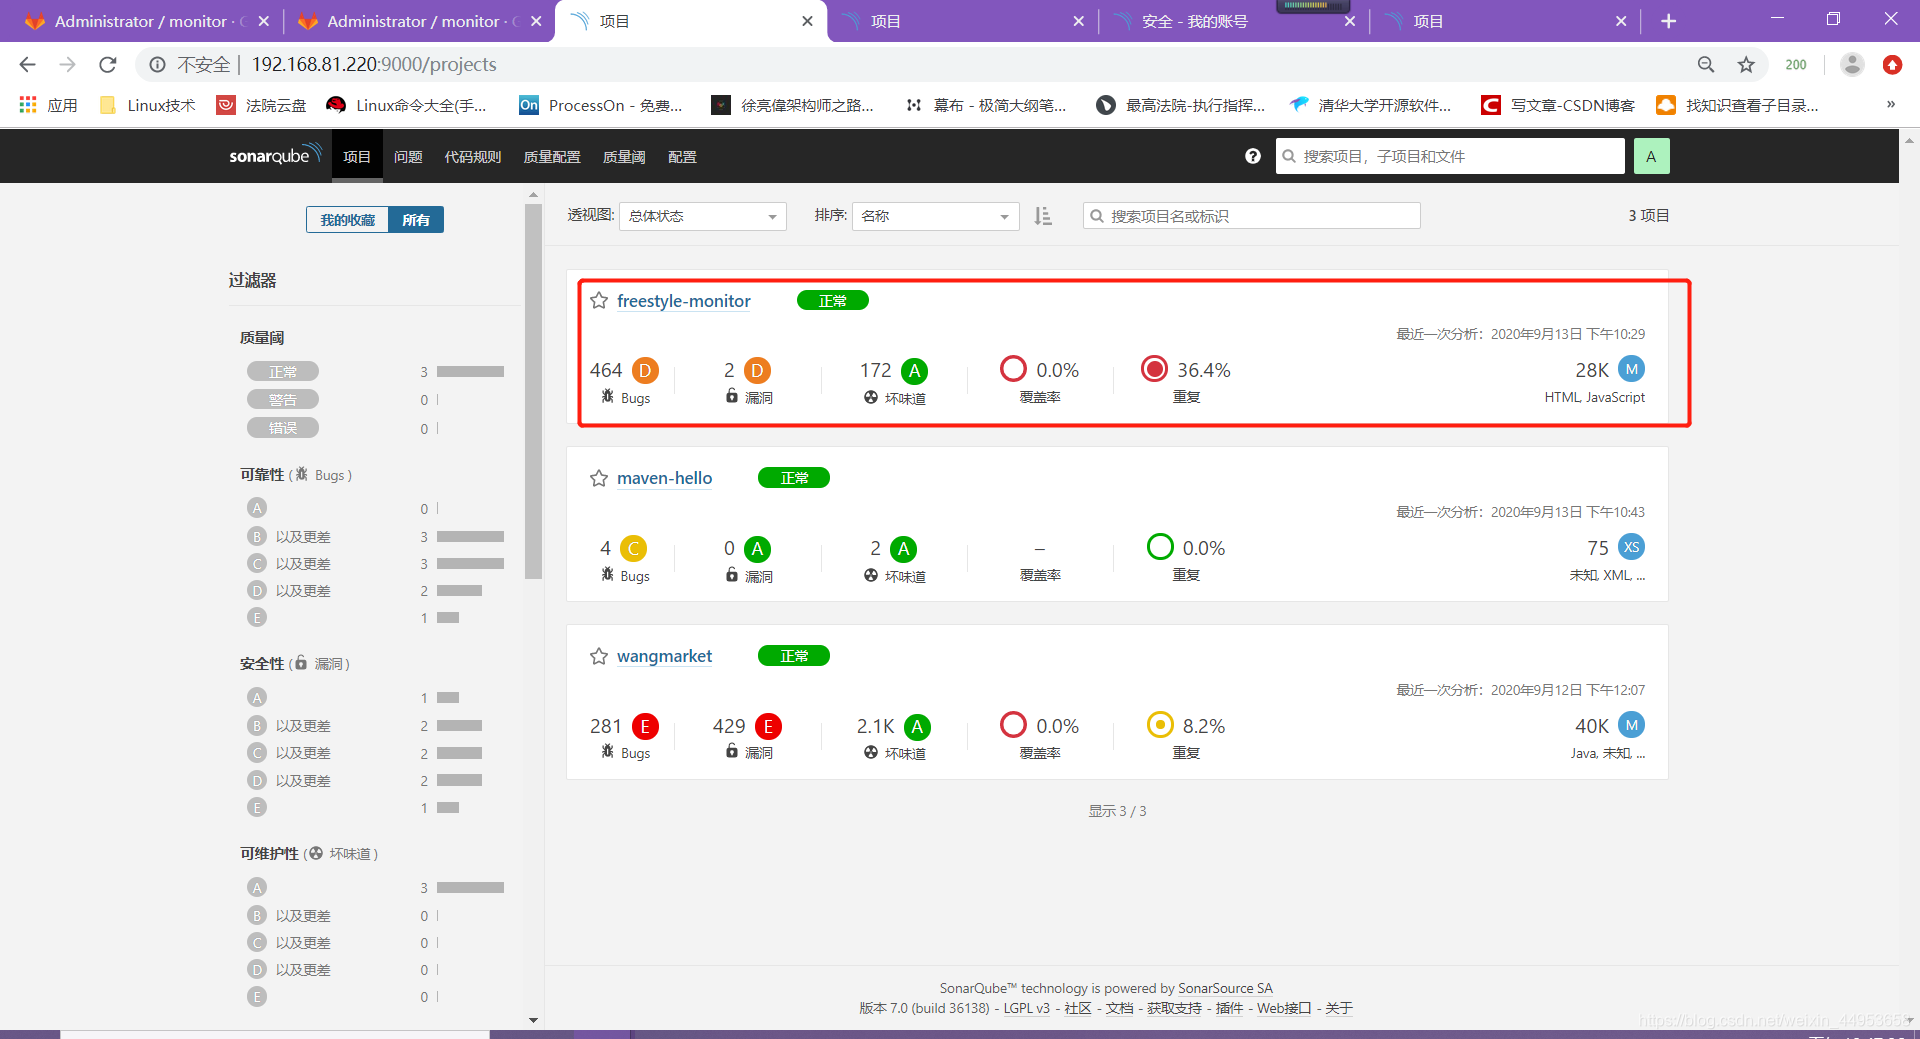
Task: Open the 排序 名称 dropdown
Action: click(935, 216)
